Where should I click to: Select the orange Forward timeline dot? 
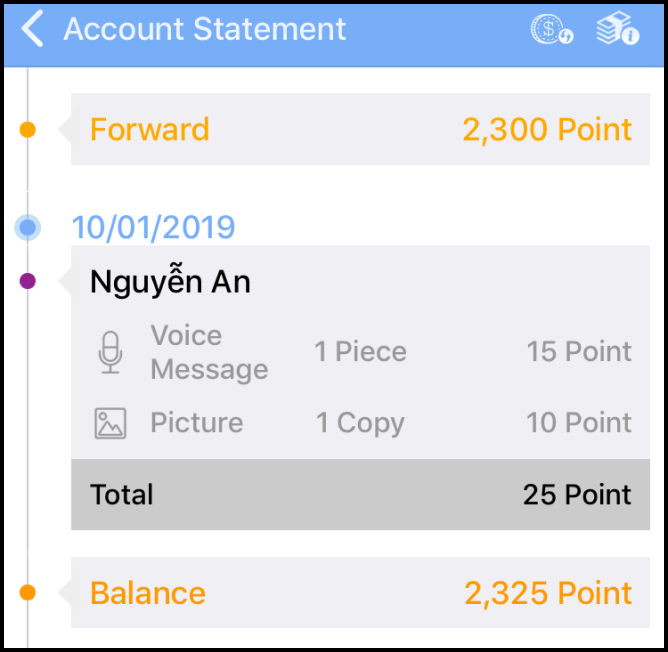point(28,130)
